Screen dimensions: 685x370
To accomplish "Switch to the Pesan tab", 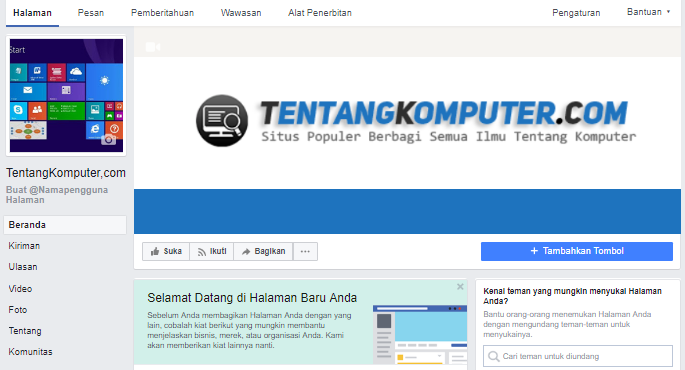I will click(x=91, y=13).
